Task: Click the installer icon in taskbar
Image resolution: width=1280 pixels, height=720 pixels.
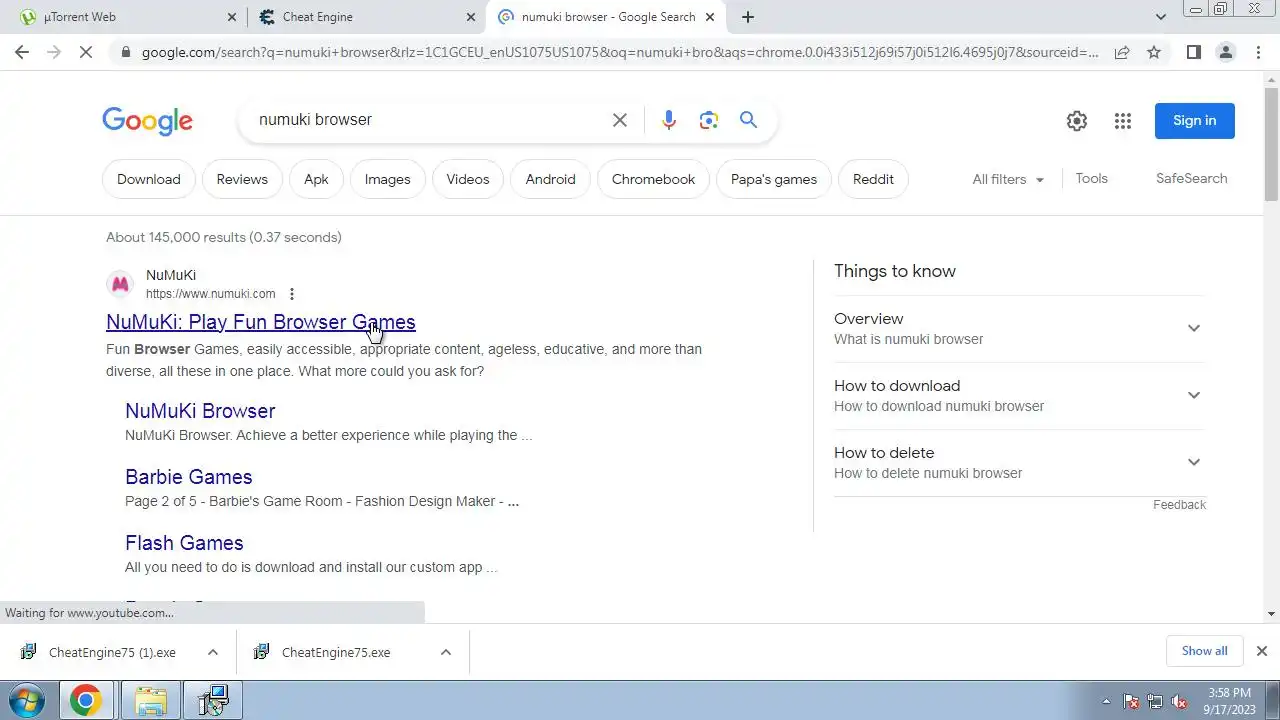Action: (213, 701)
